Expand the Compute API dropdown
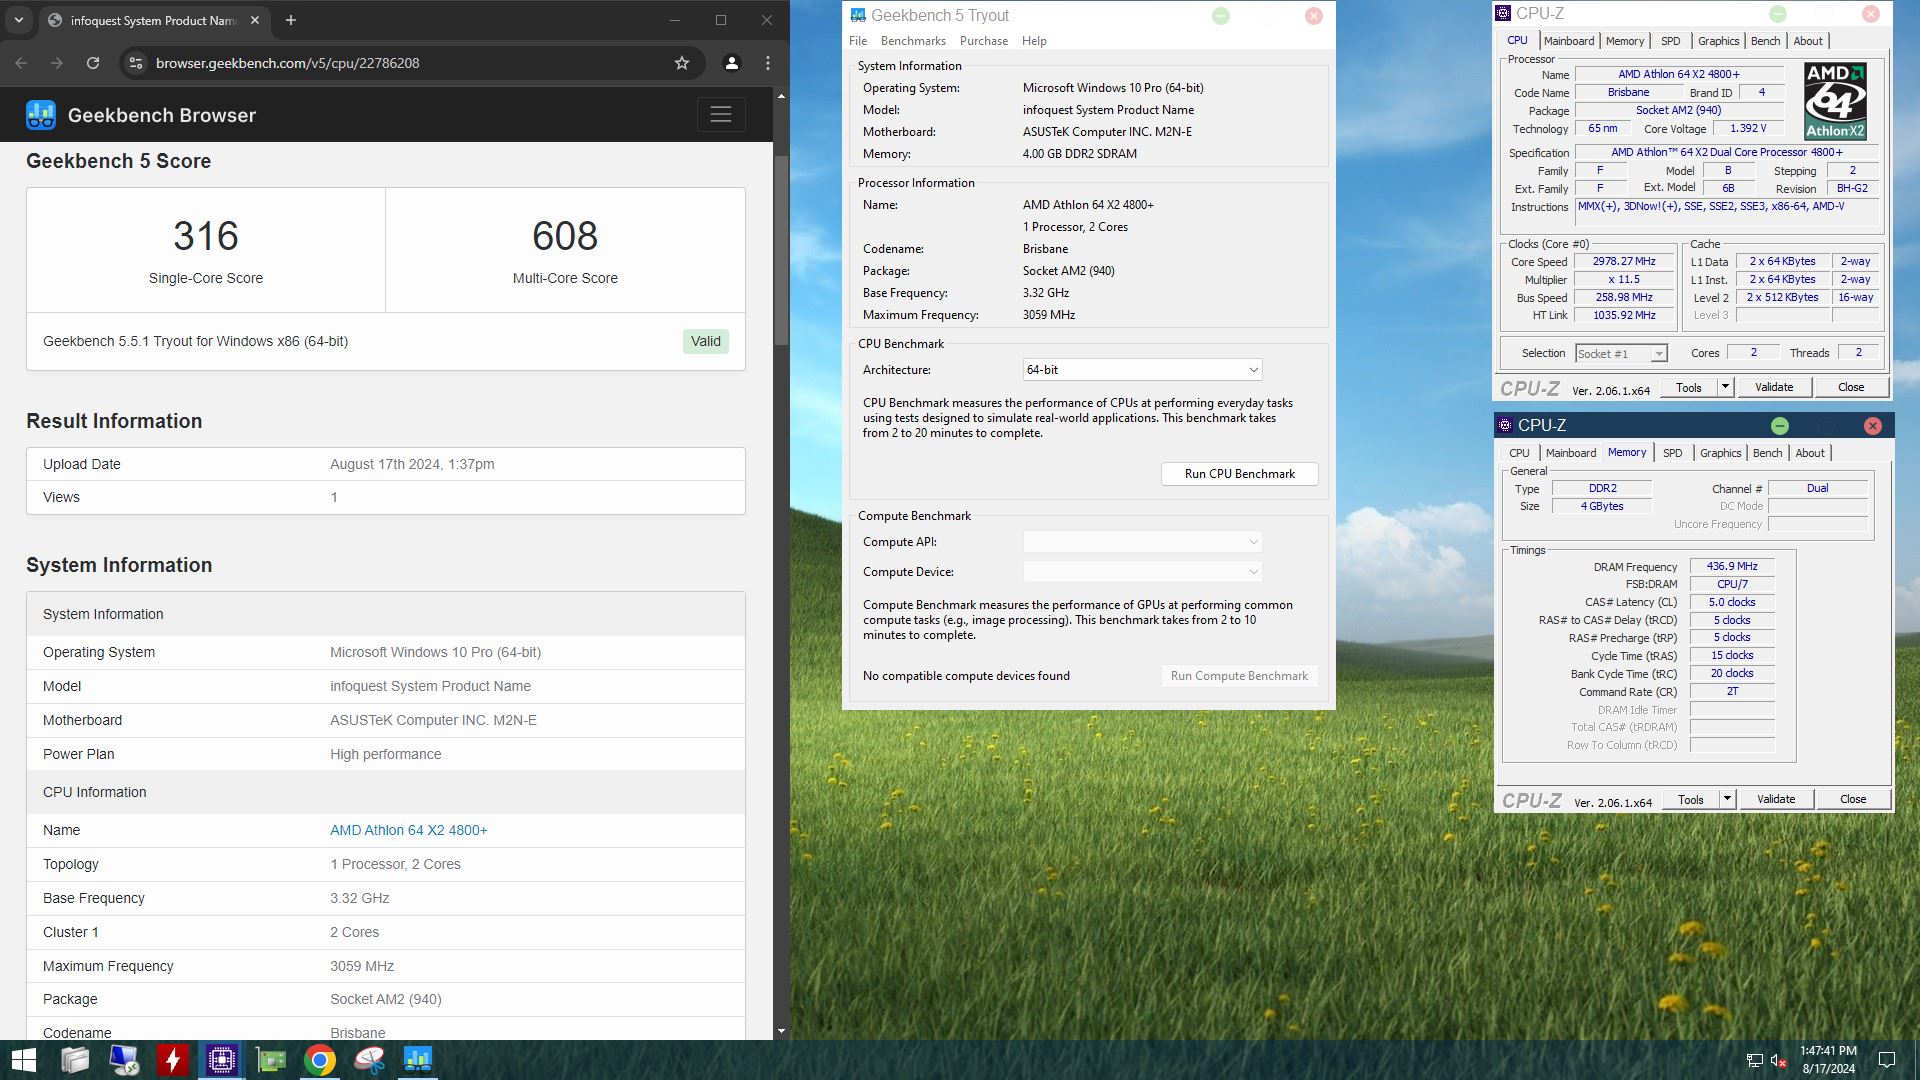Viewport: 1920px width, 1080px height. (1142, 542)
